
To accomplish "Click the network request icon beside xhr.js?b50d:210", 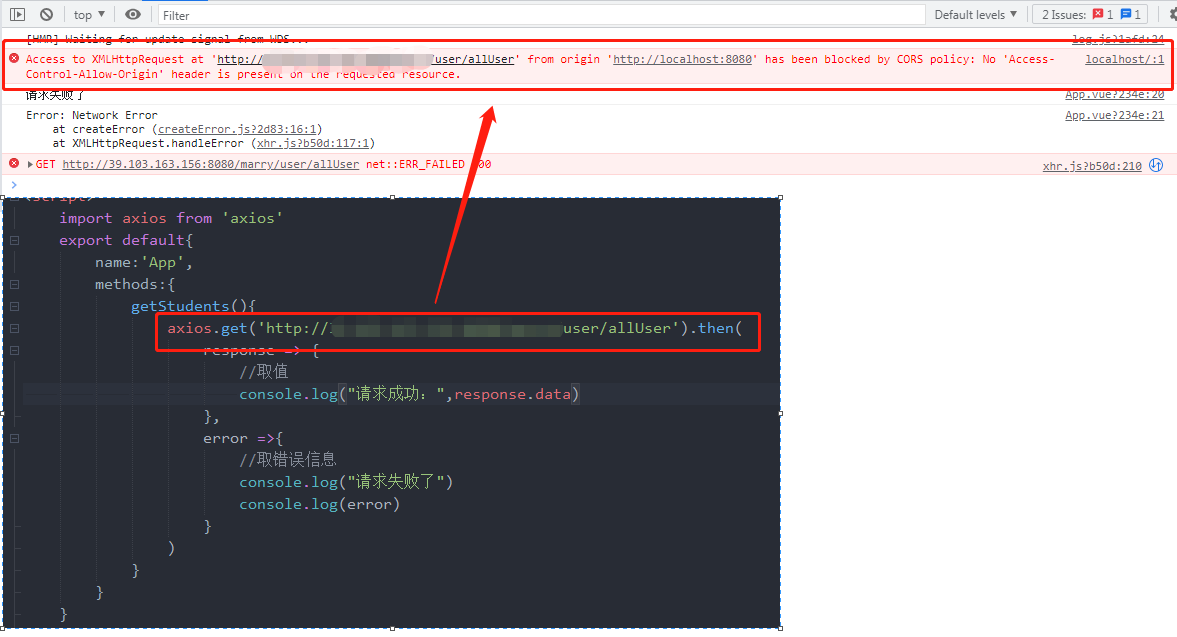I will pos(1156,165).
